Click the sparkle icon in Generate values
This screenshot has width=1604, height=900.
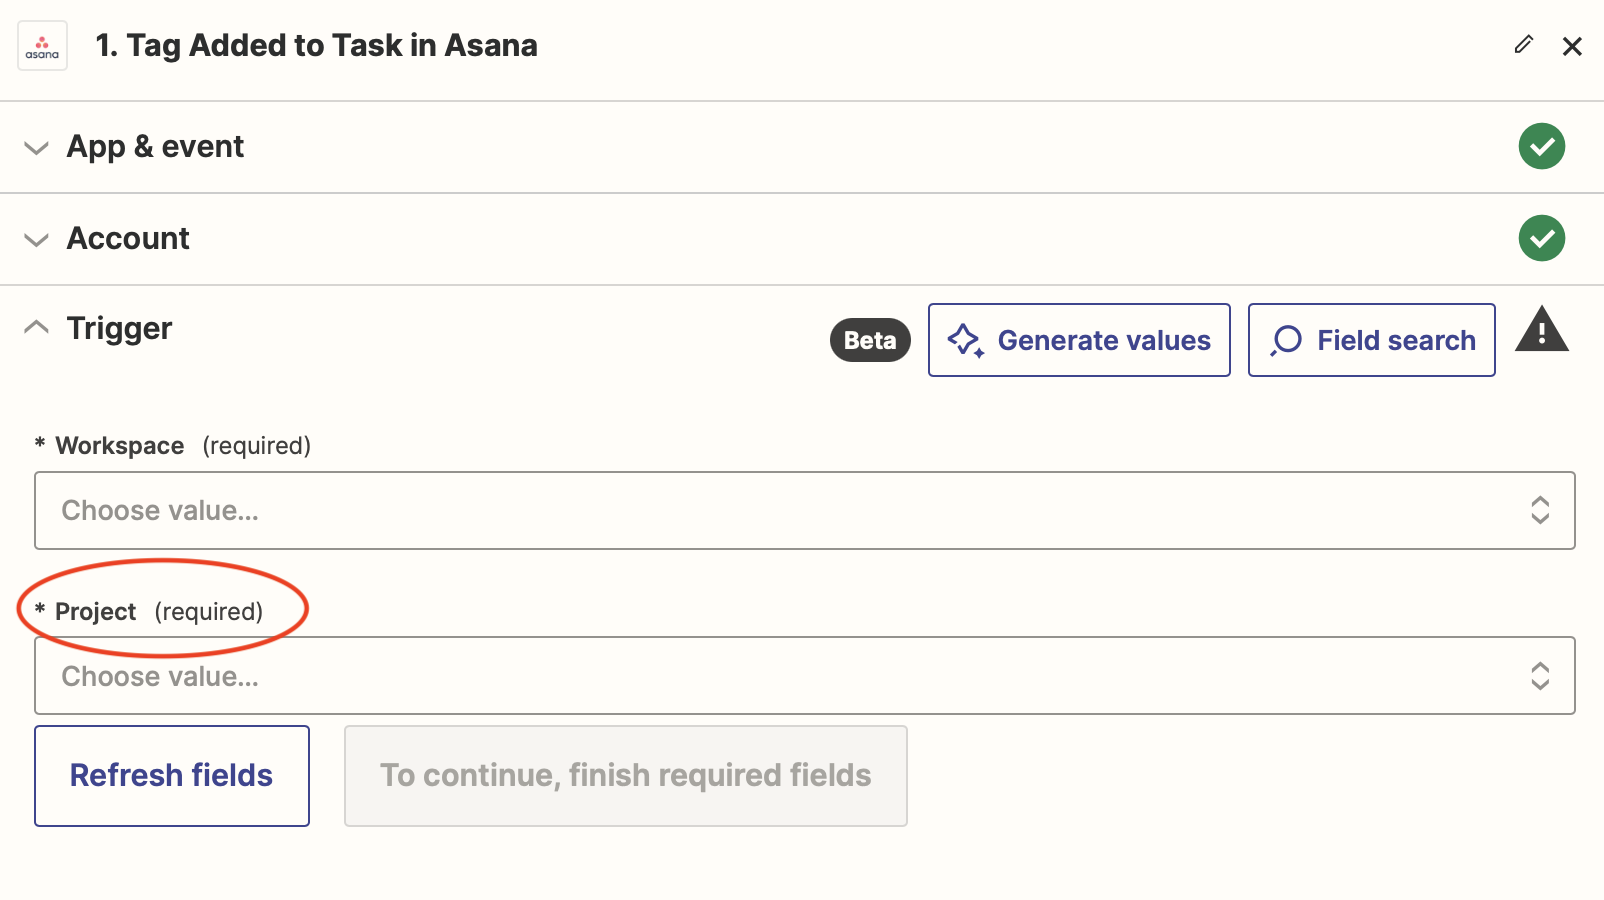(965, 340)
